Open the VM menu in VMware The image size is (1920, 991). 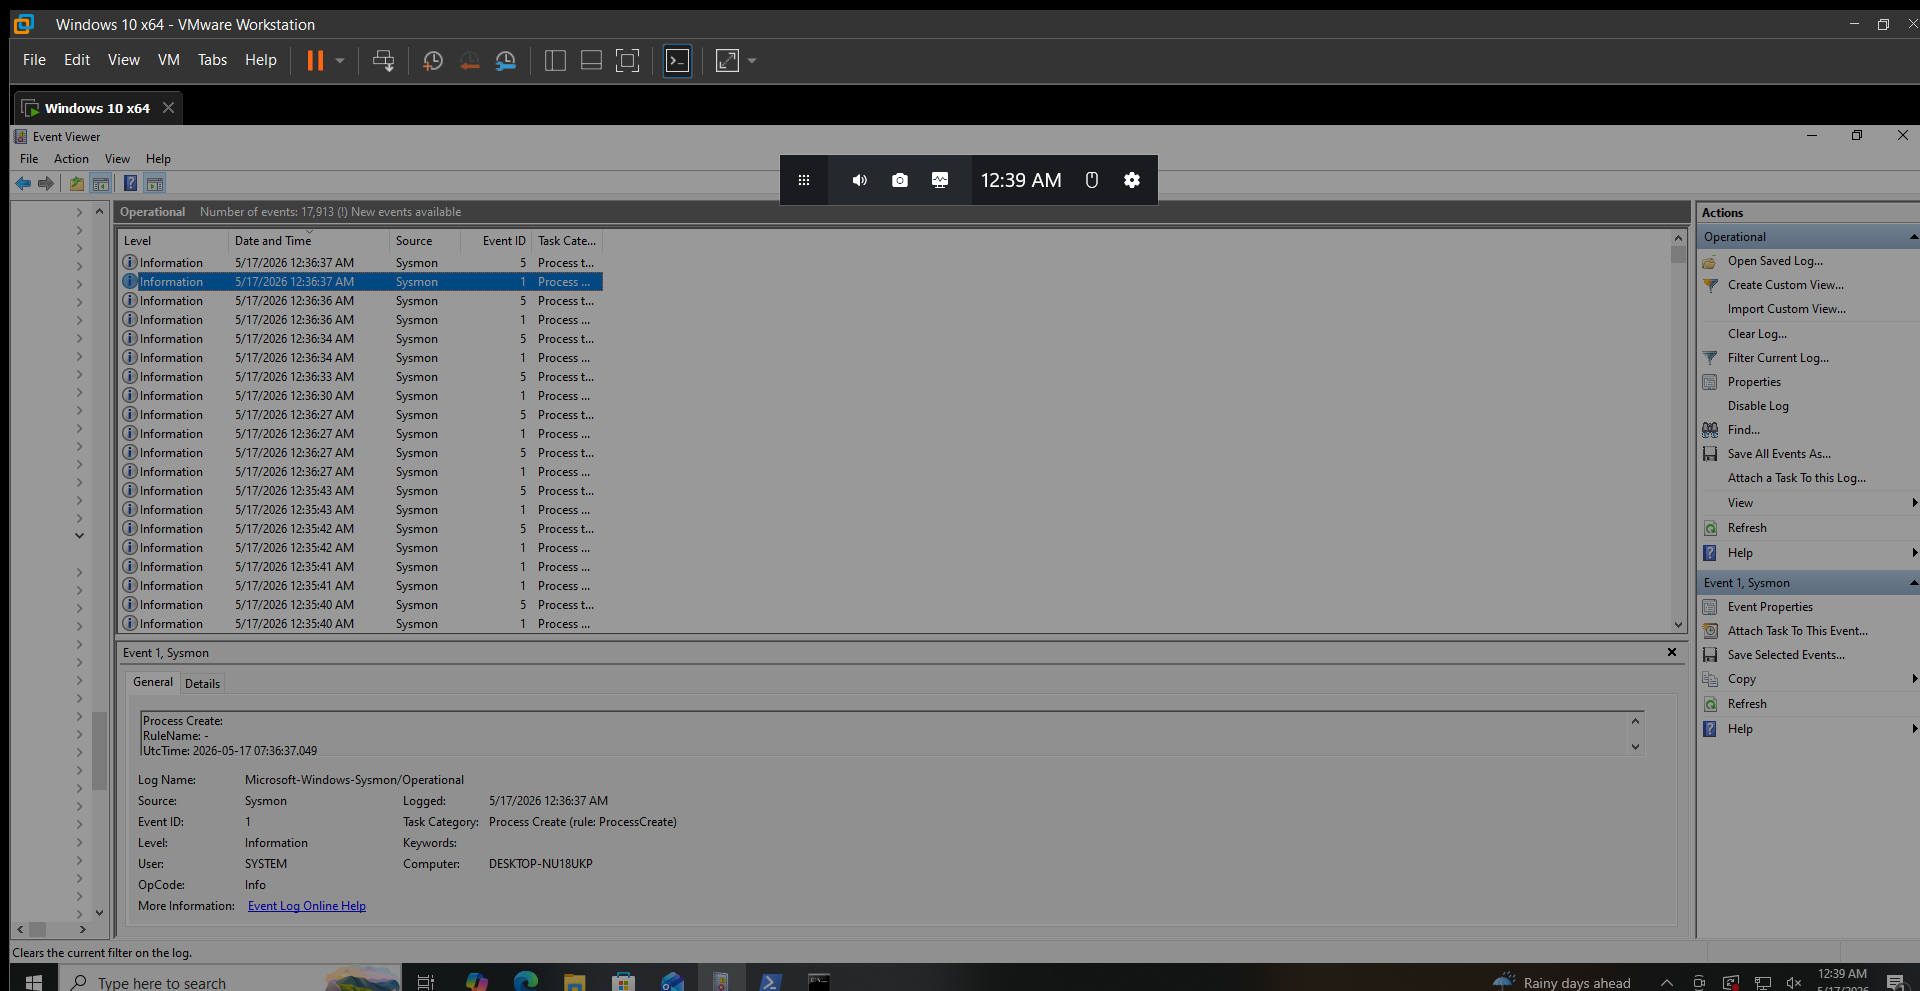[169, 60]
